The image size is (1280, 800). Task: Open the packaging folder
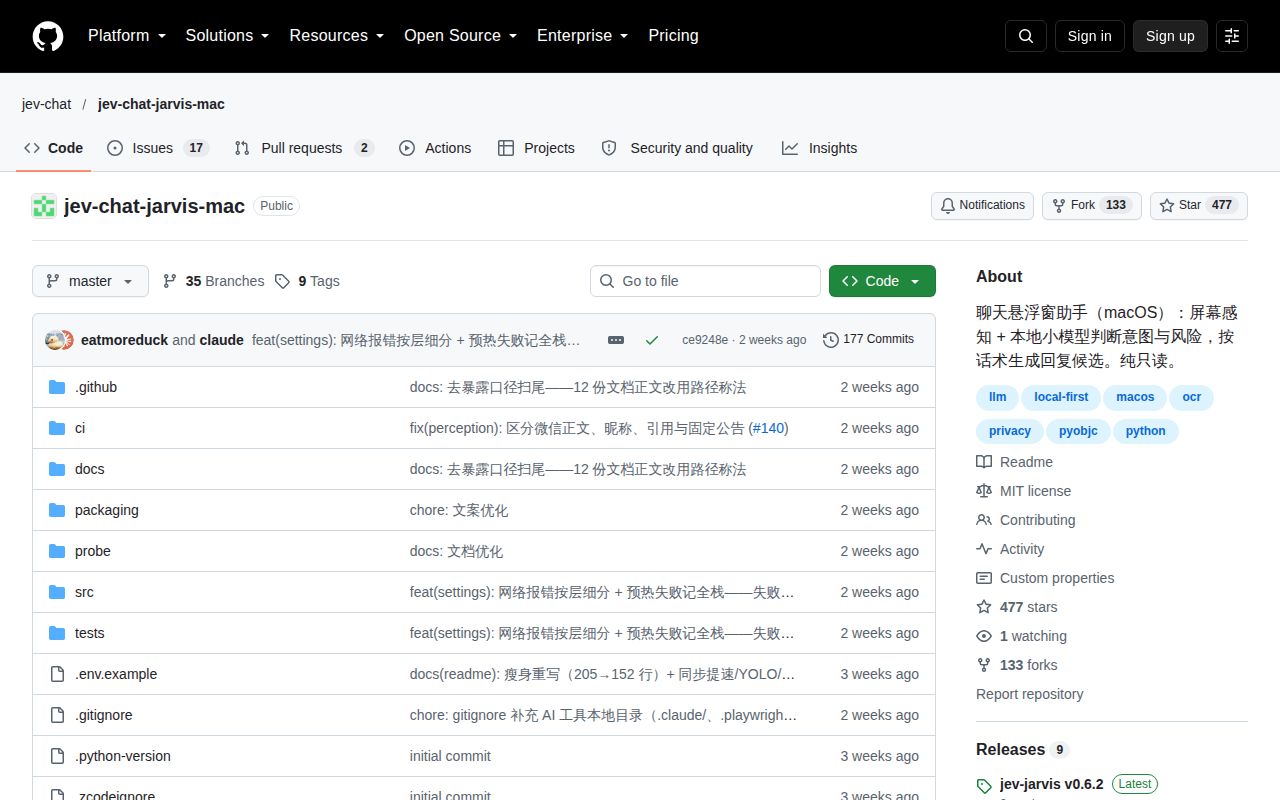coord(107,510)
